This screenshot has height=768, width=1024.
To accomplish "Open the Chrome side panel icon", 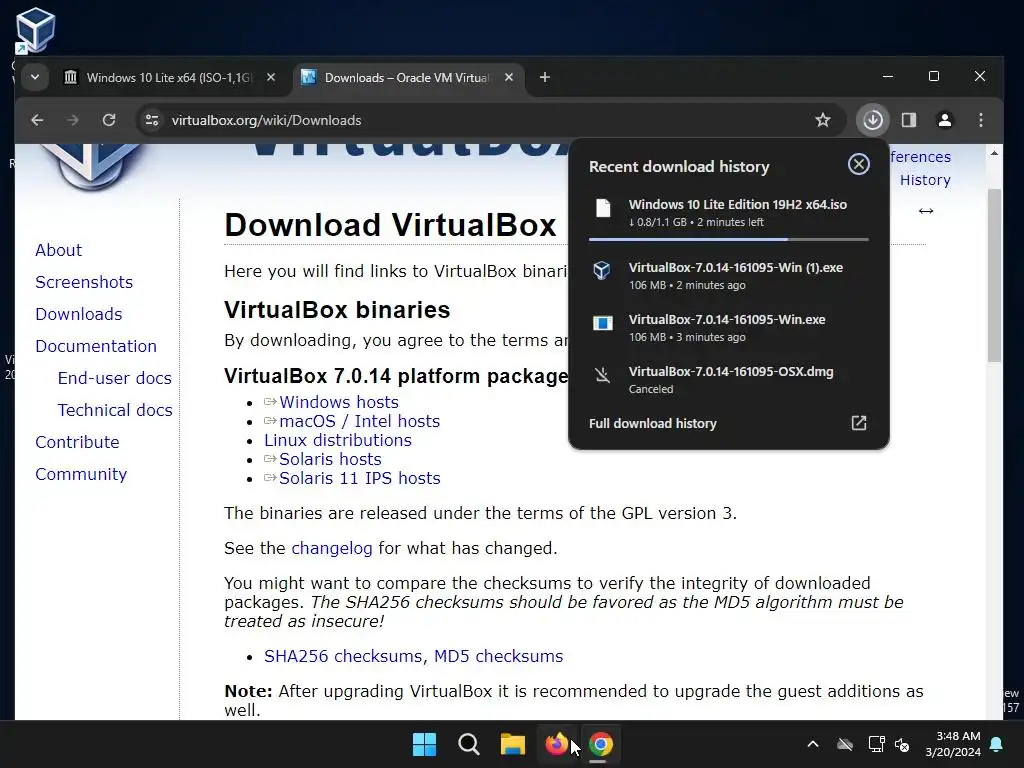I will (908, 120).
